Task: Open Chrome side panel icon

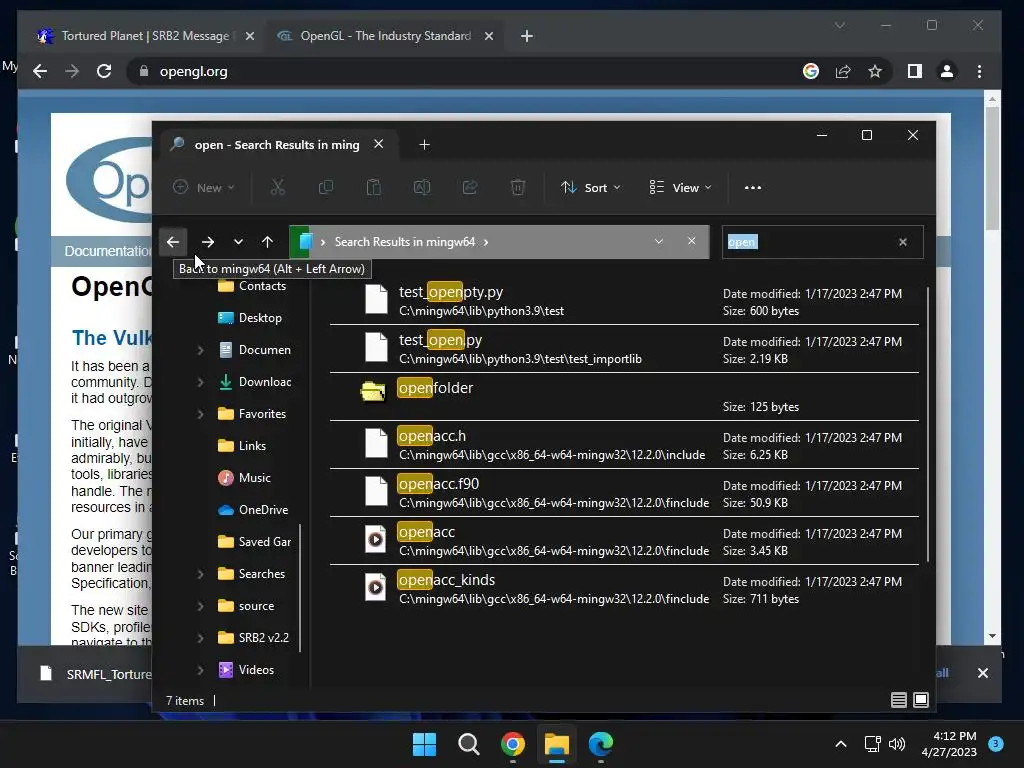Action: (x=915, y=71)
